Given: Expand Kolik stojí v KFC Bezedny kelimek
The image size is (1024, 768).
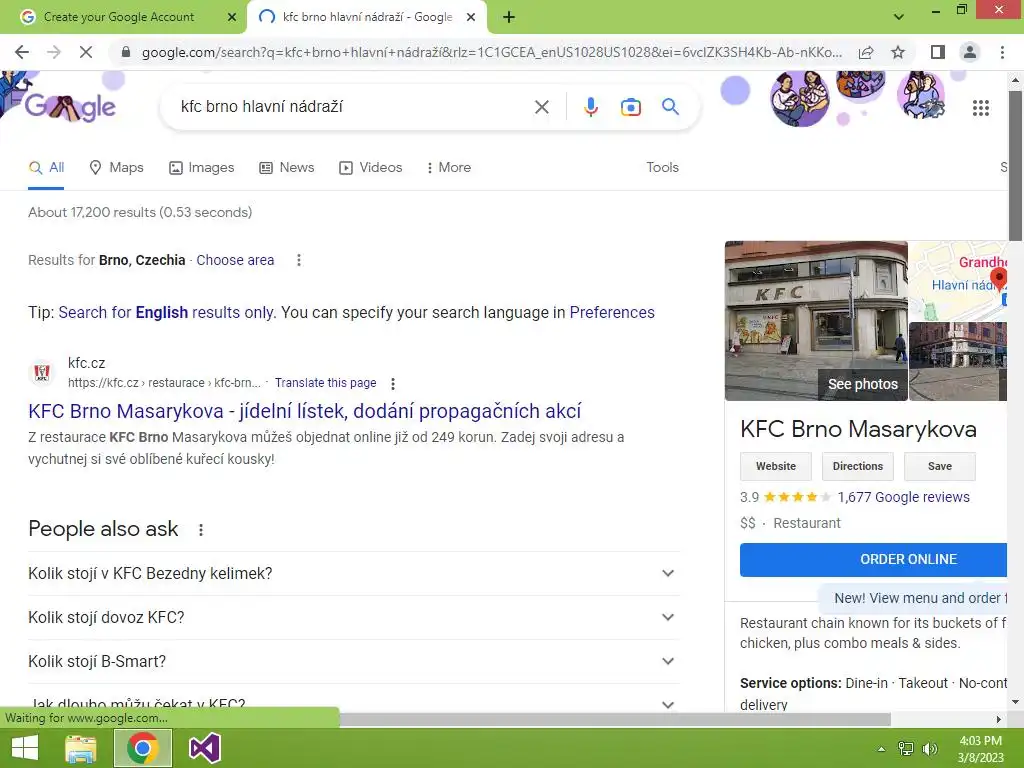Looking at the screenshot, I should tap(353, 573).
